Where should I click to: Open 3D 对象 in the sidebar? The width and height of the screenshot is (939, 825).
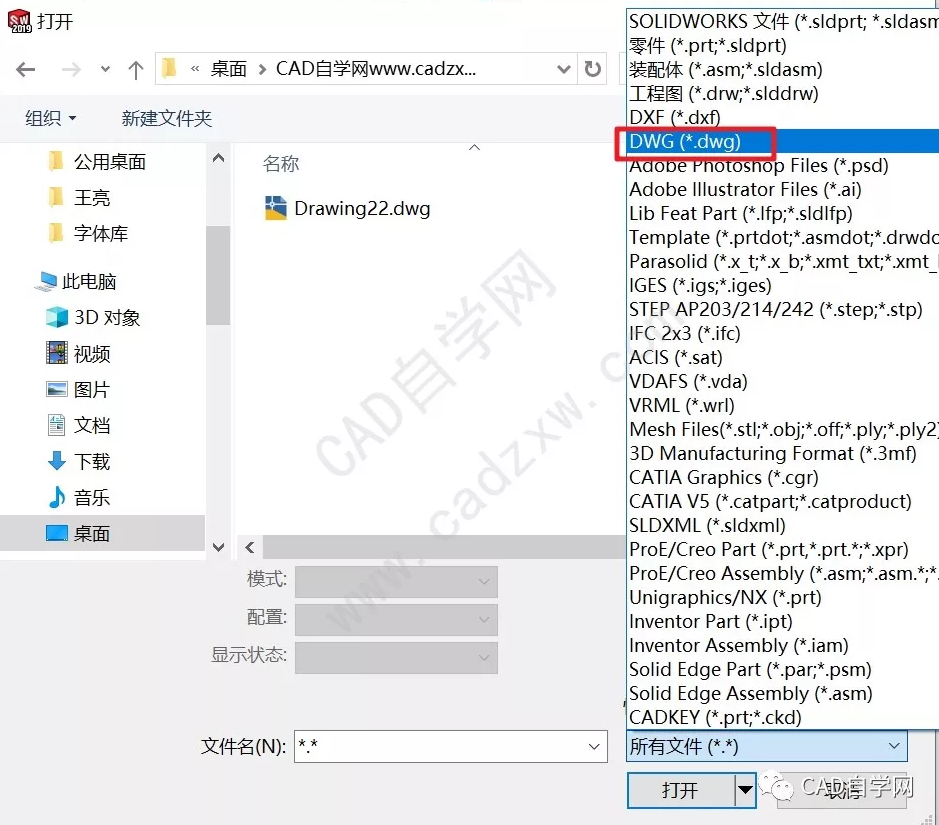pos(93,317)
